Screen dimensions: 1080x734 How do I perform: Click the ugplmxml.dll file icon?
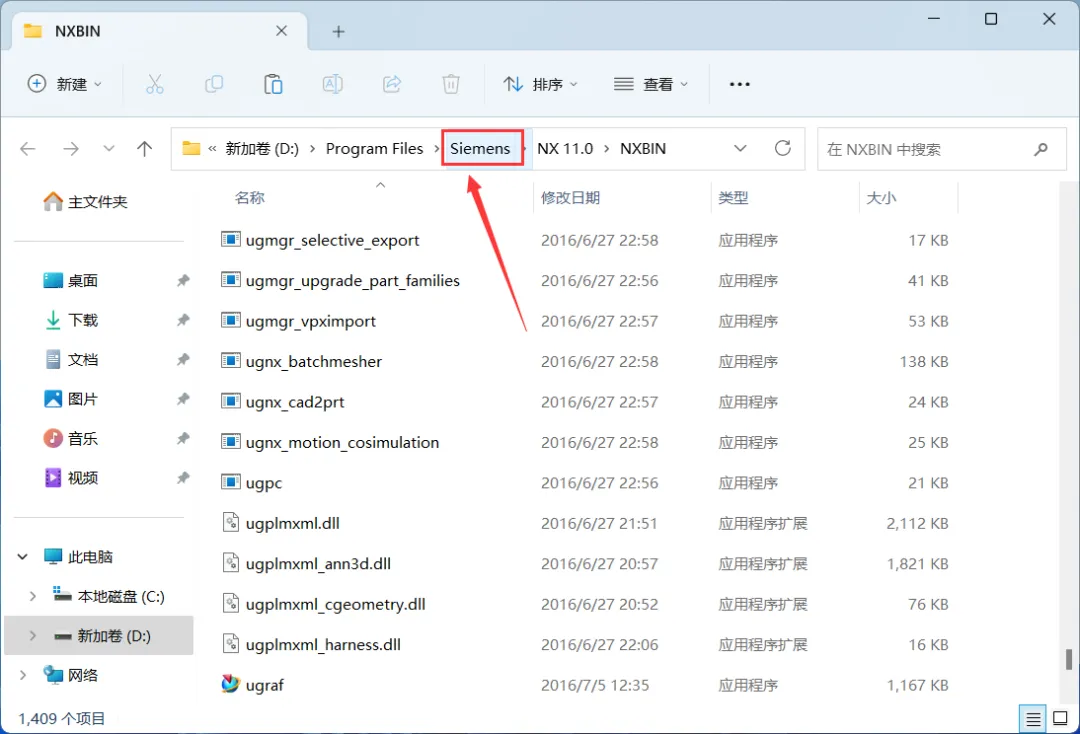click(230, 523)
